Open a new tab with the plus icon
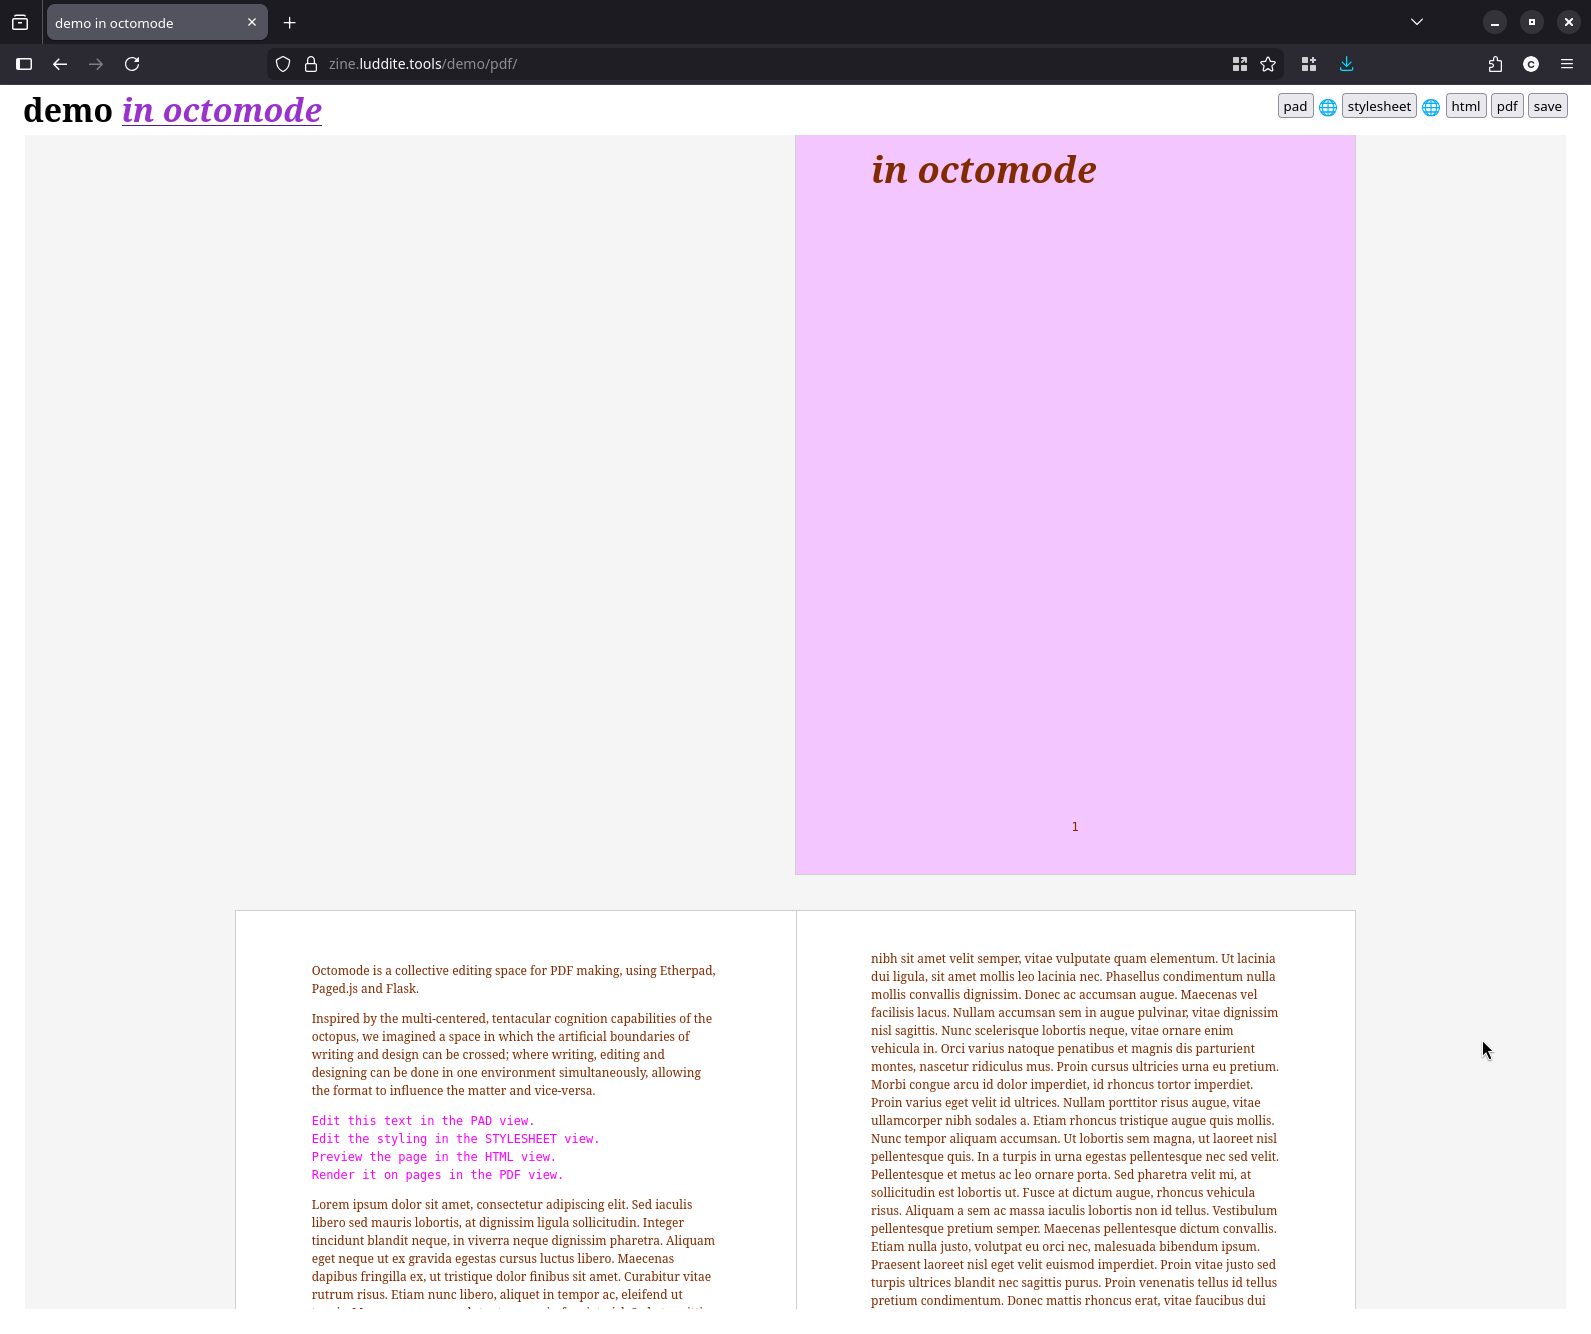This screenshot has width=1591, height=1334. [x=290, y=22]
